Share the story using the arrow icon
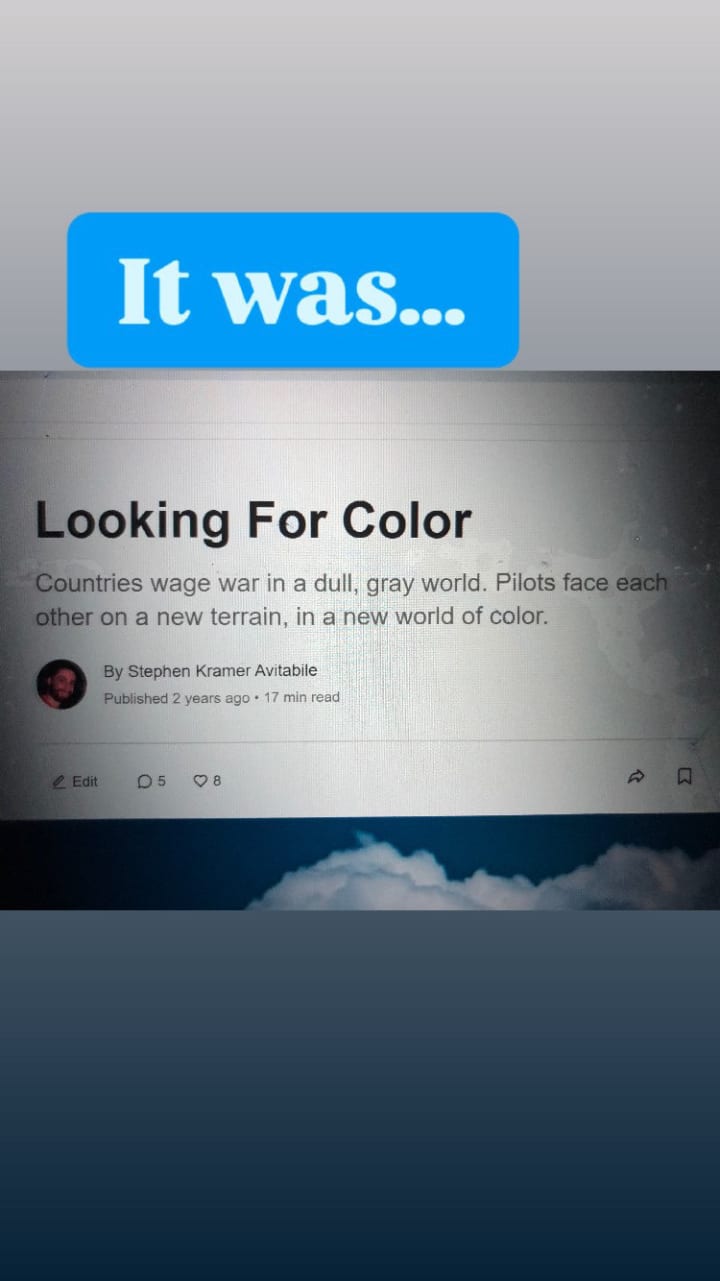 (636, 776)
